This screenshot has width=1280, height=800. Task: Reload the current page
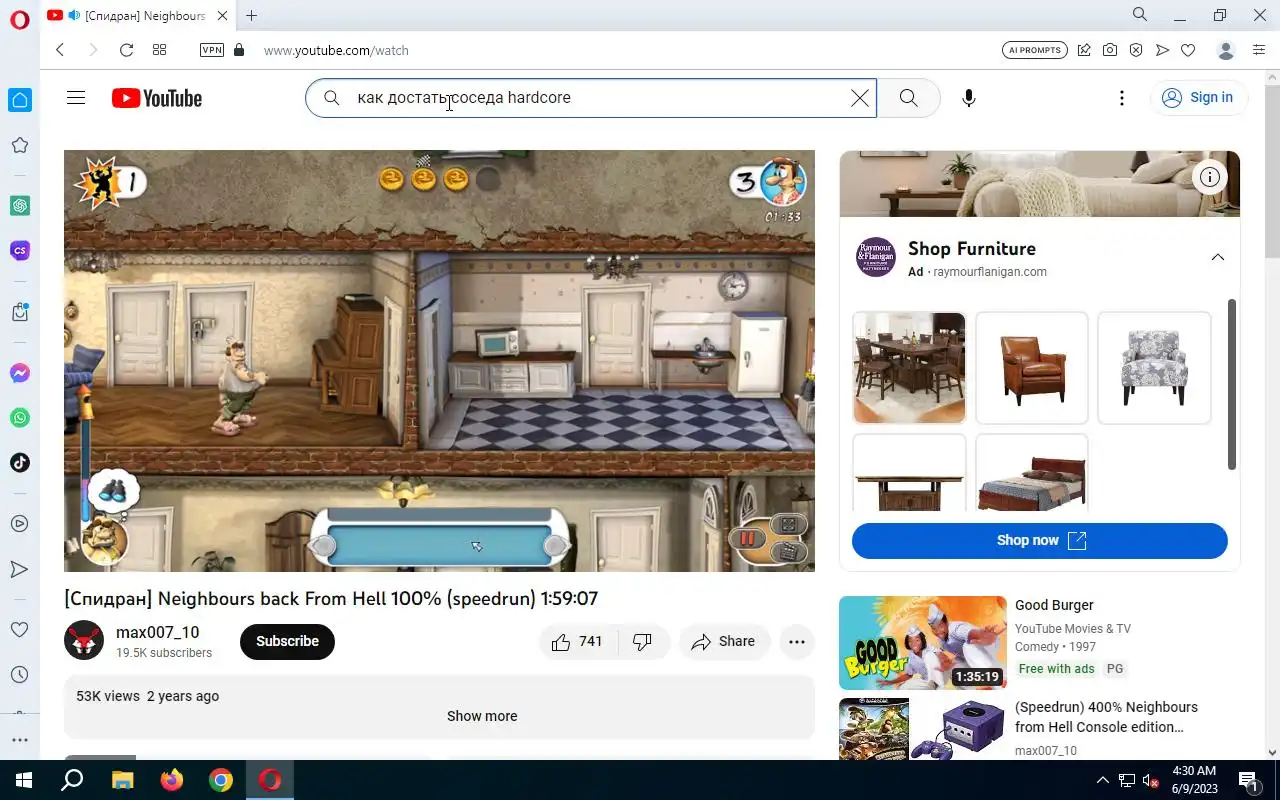126,50
